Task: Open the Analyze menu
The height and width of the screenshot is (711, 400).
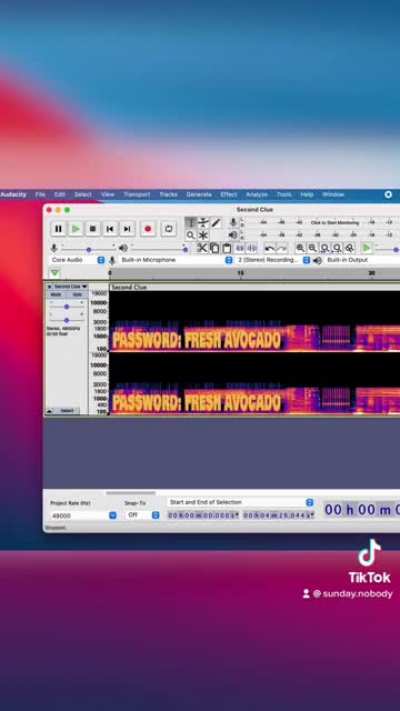Action: [x=257, y=195]
